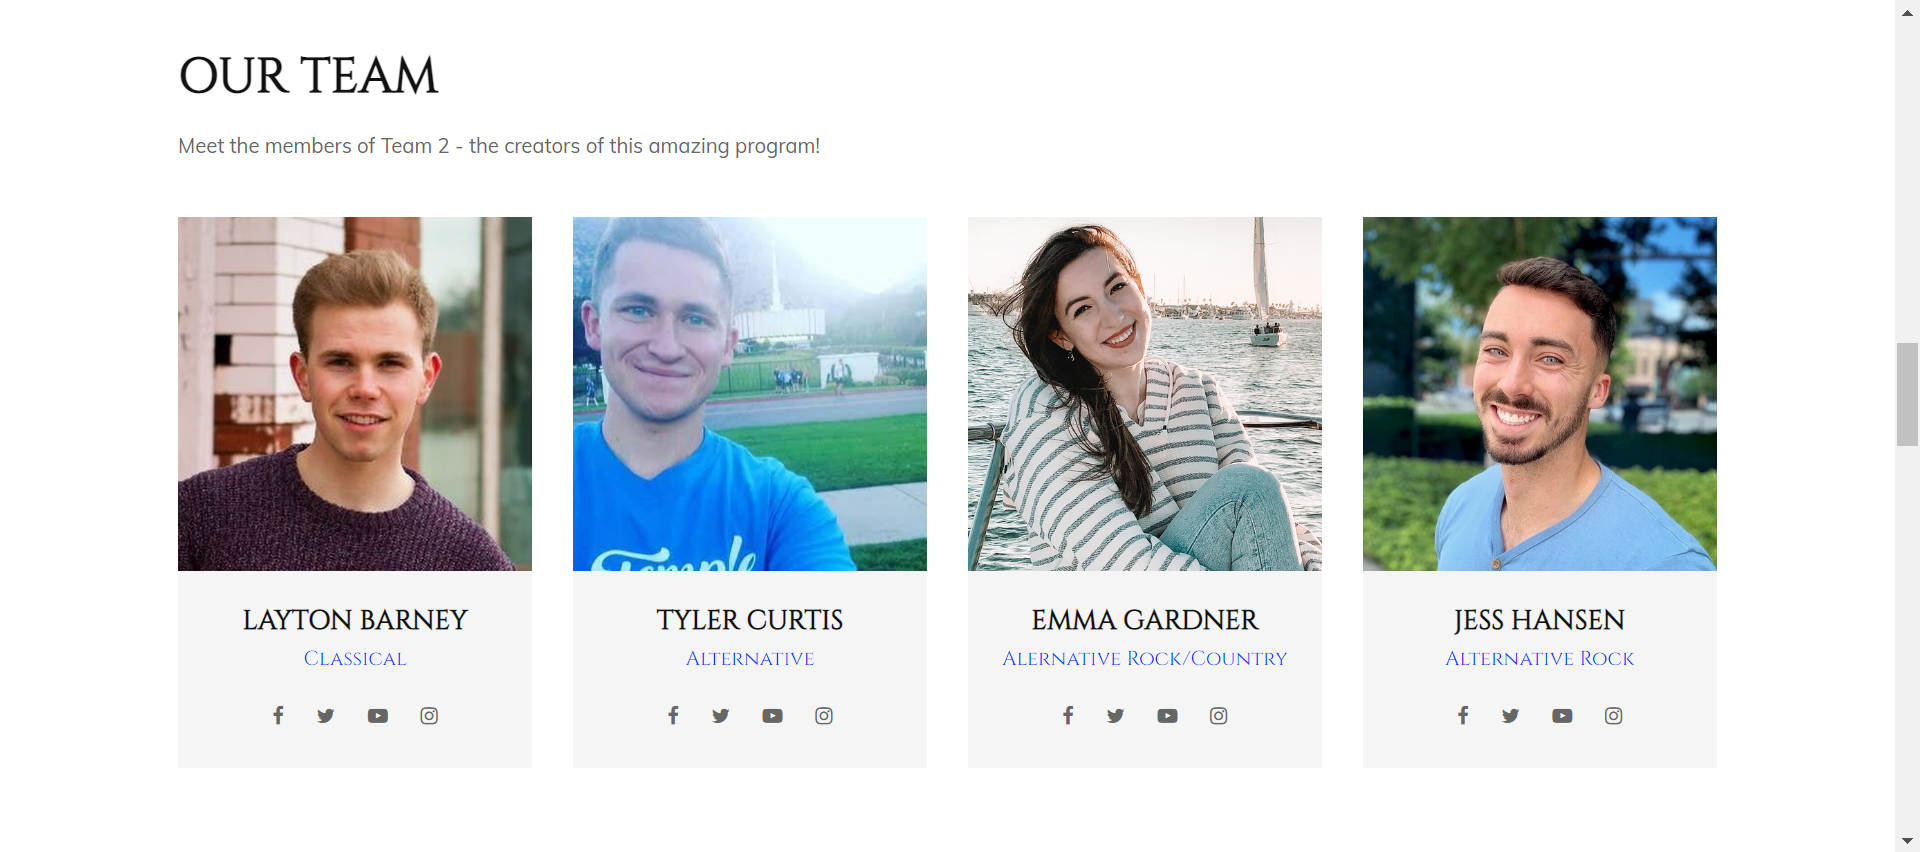Click the scrollbar down arrow
Screen dimensions: 1920x852
[1907, 841]
